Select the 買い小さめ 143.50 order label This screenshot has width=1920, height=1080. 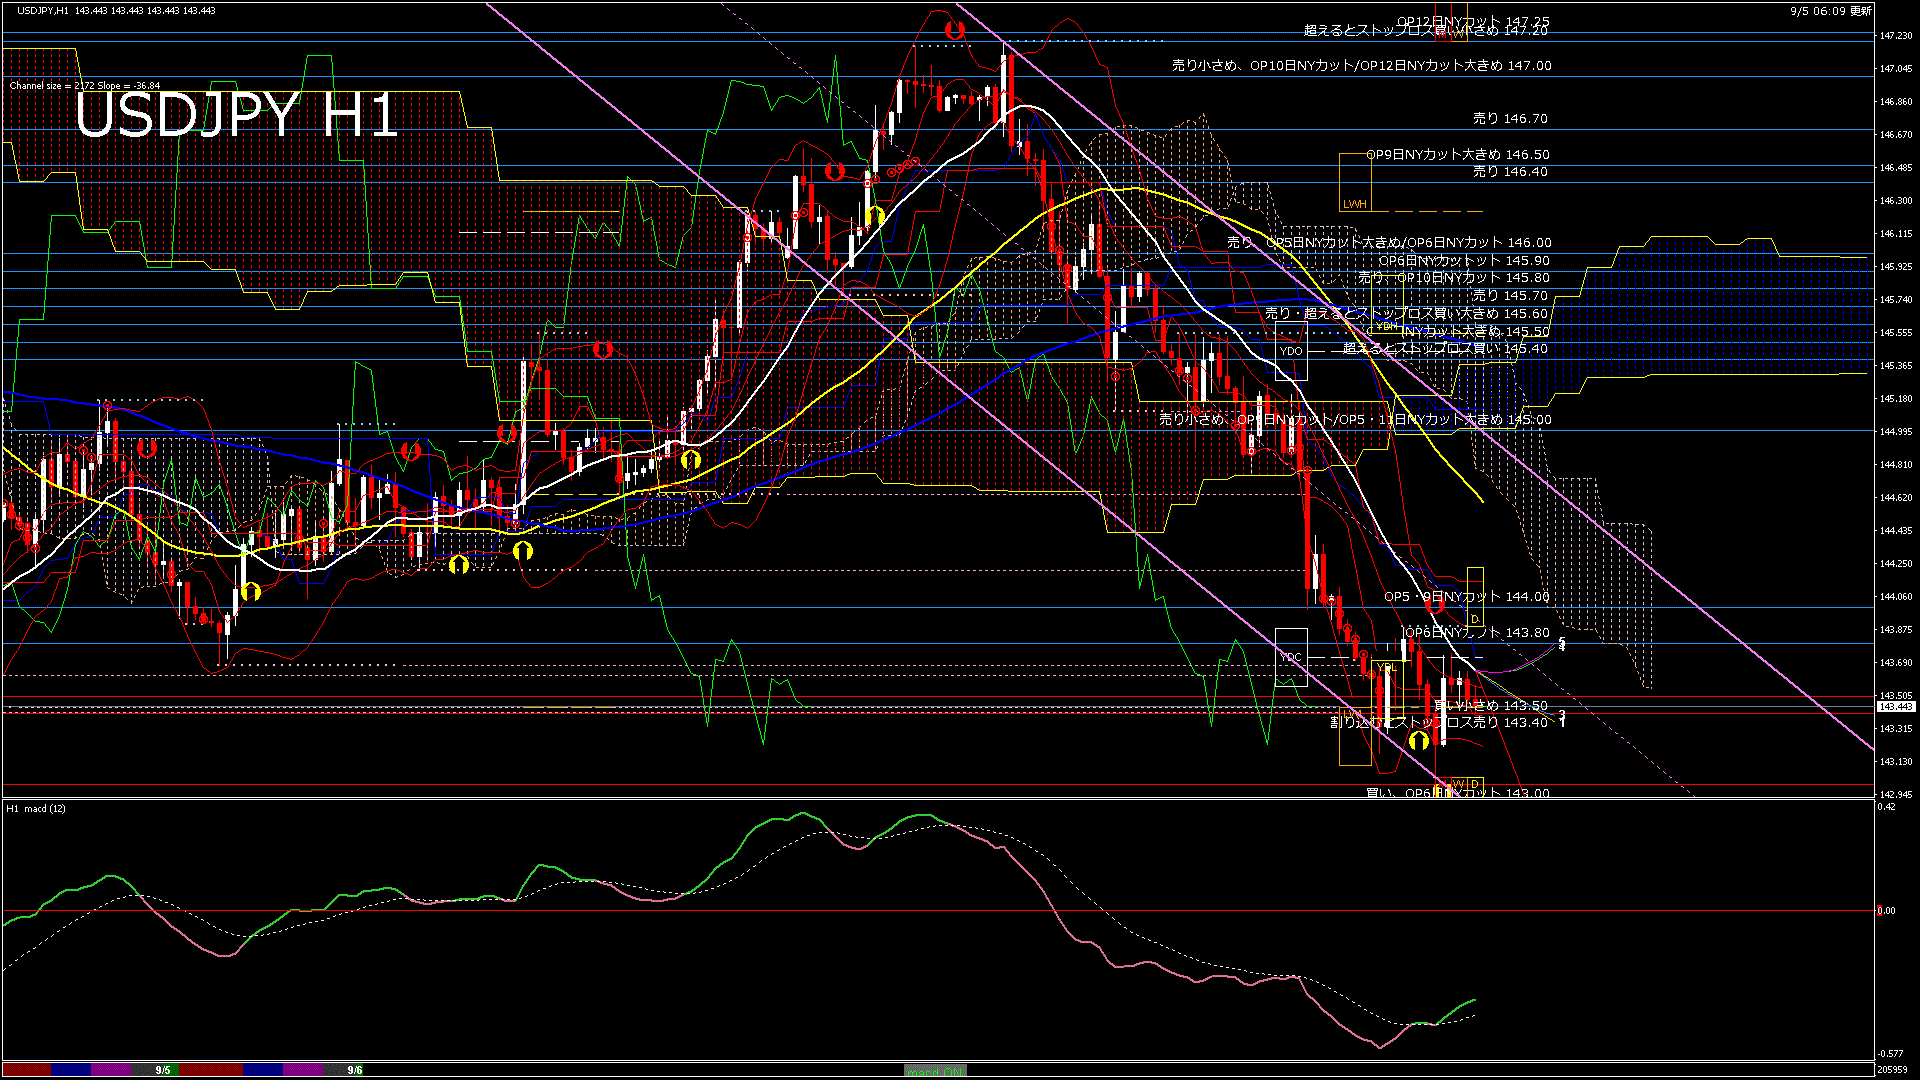1490,705
